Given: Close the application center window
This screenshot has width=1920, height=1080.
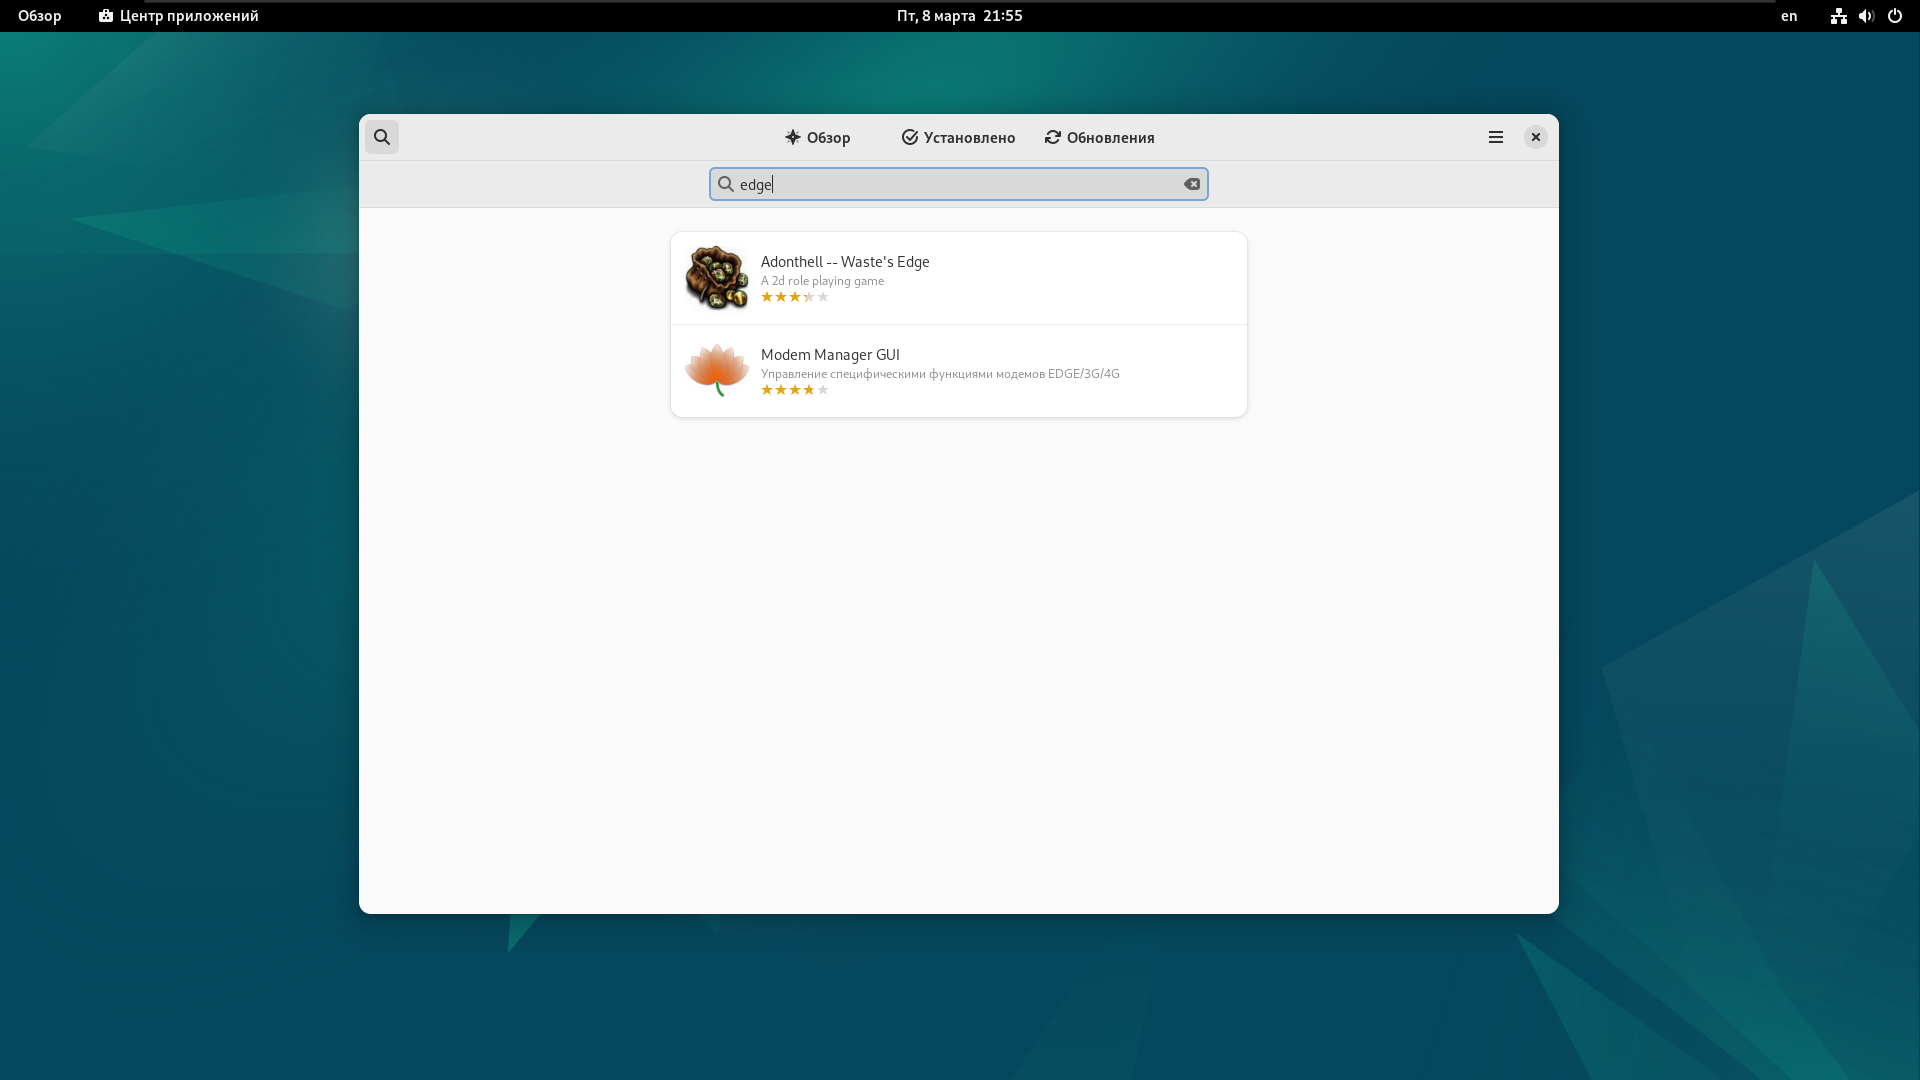Looking at the screenshot, I should (x=1535, y=137).
